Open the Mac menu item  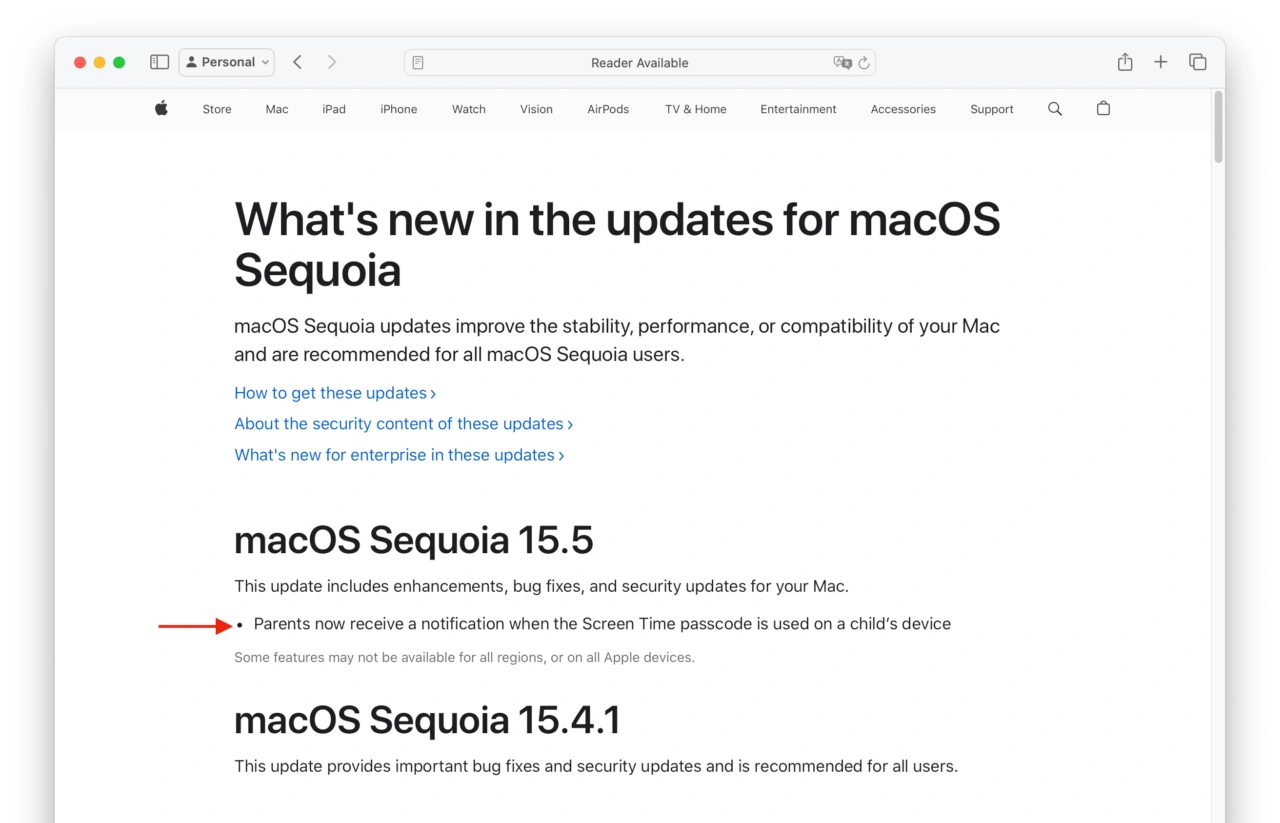[x=277, y=109]
